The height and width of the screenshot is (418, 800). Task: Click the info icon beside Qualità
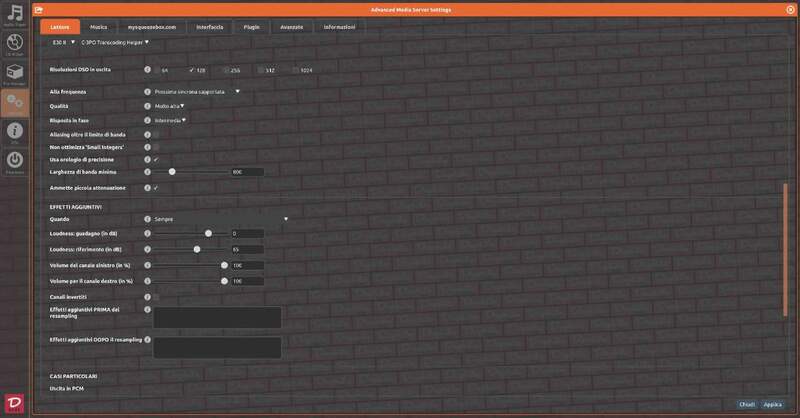tap(148, 105)
